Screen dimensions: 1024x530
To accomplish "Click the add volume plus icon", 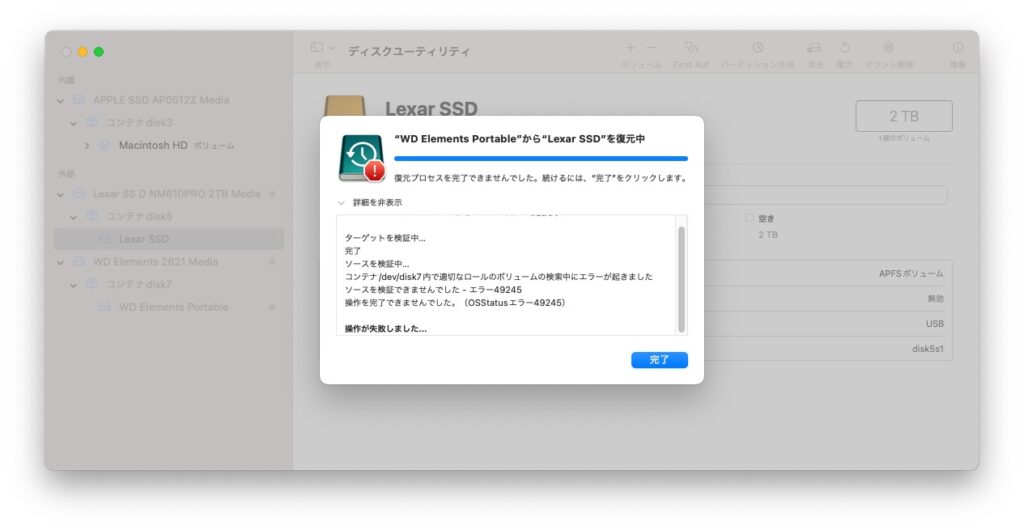I will (630, 48).
